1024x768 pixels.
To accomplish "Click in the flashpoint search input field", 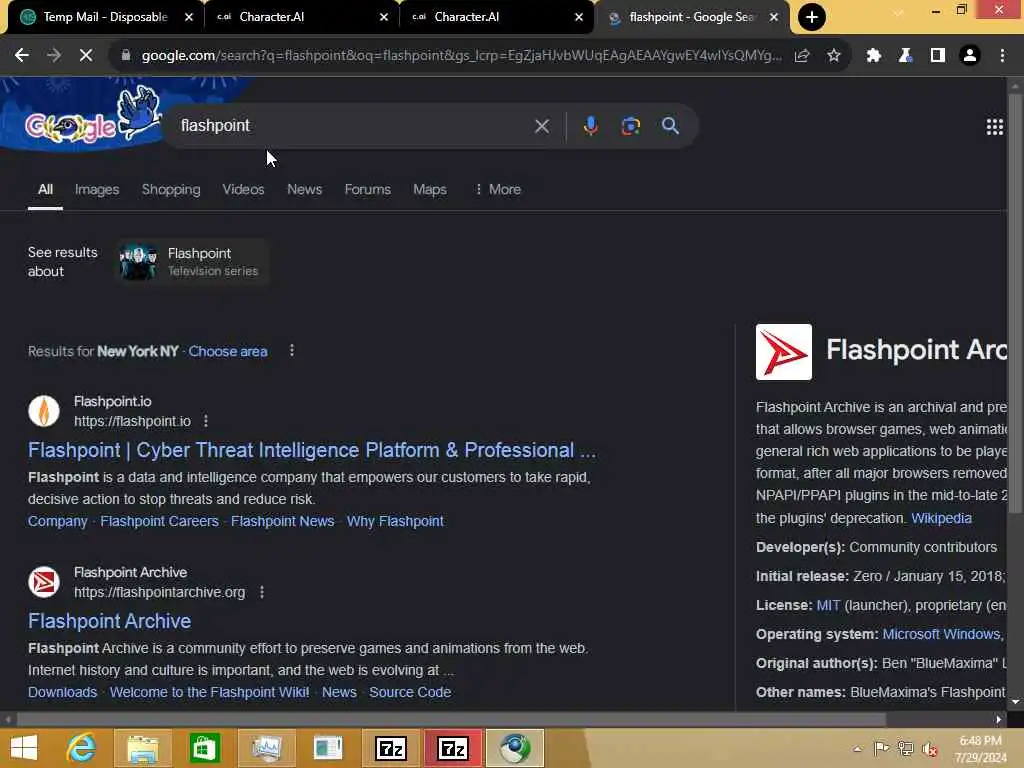I will click(x=353, y=126).
